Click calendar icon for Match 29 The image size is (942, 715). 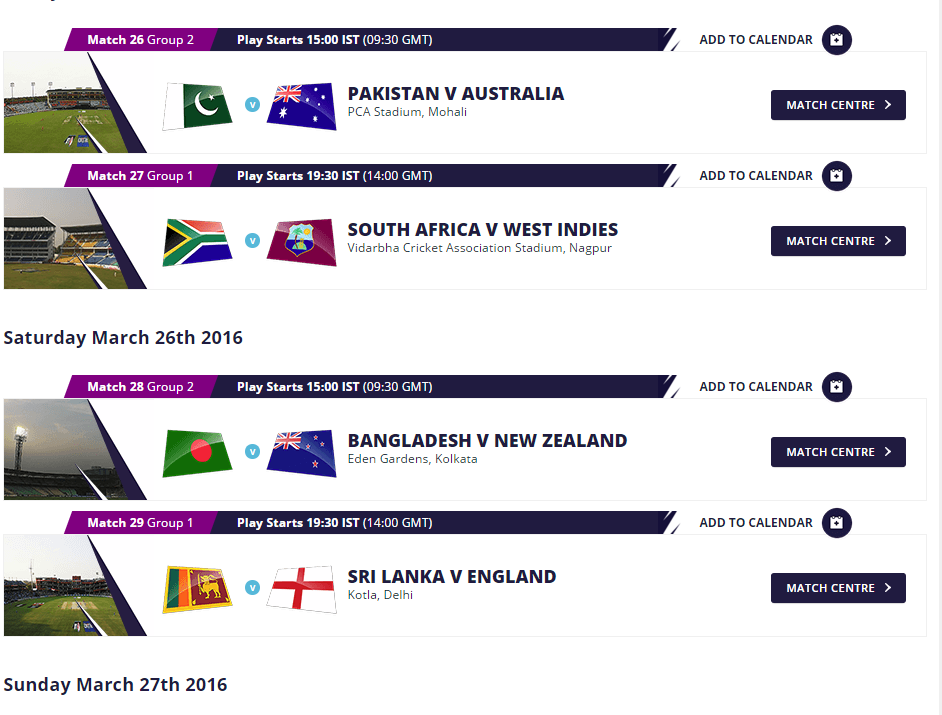[x=837, y=523]
